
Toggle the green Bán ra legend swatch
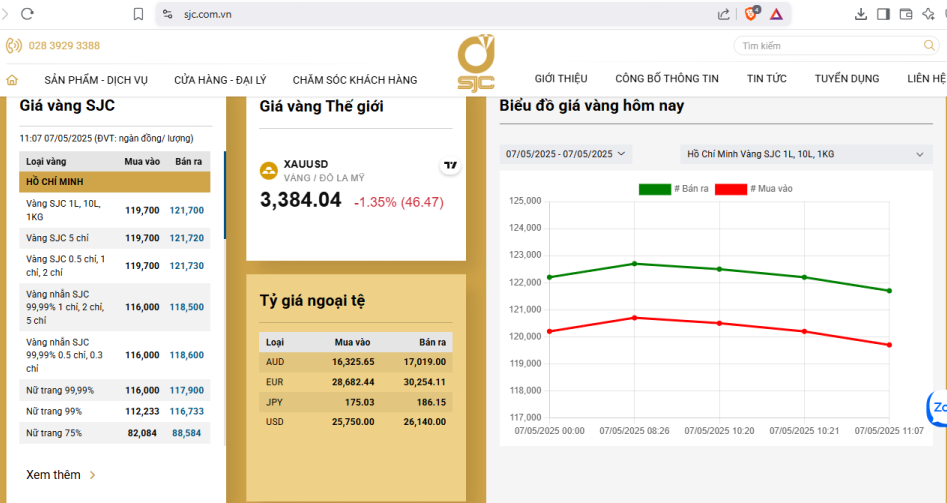tap(655, 190)
